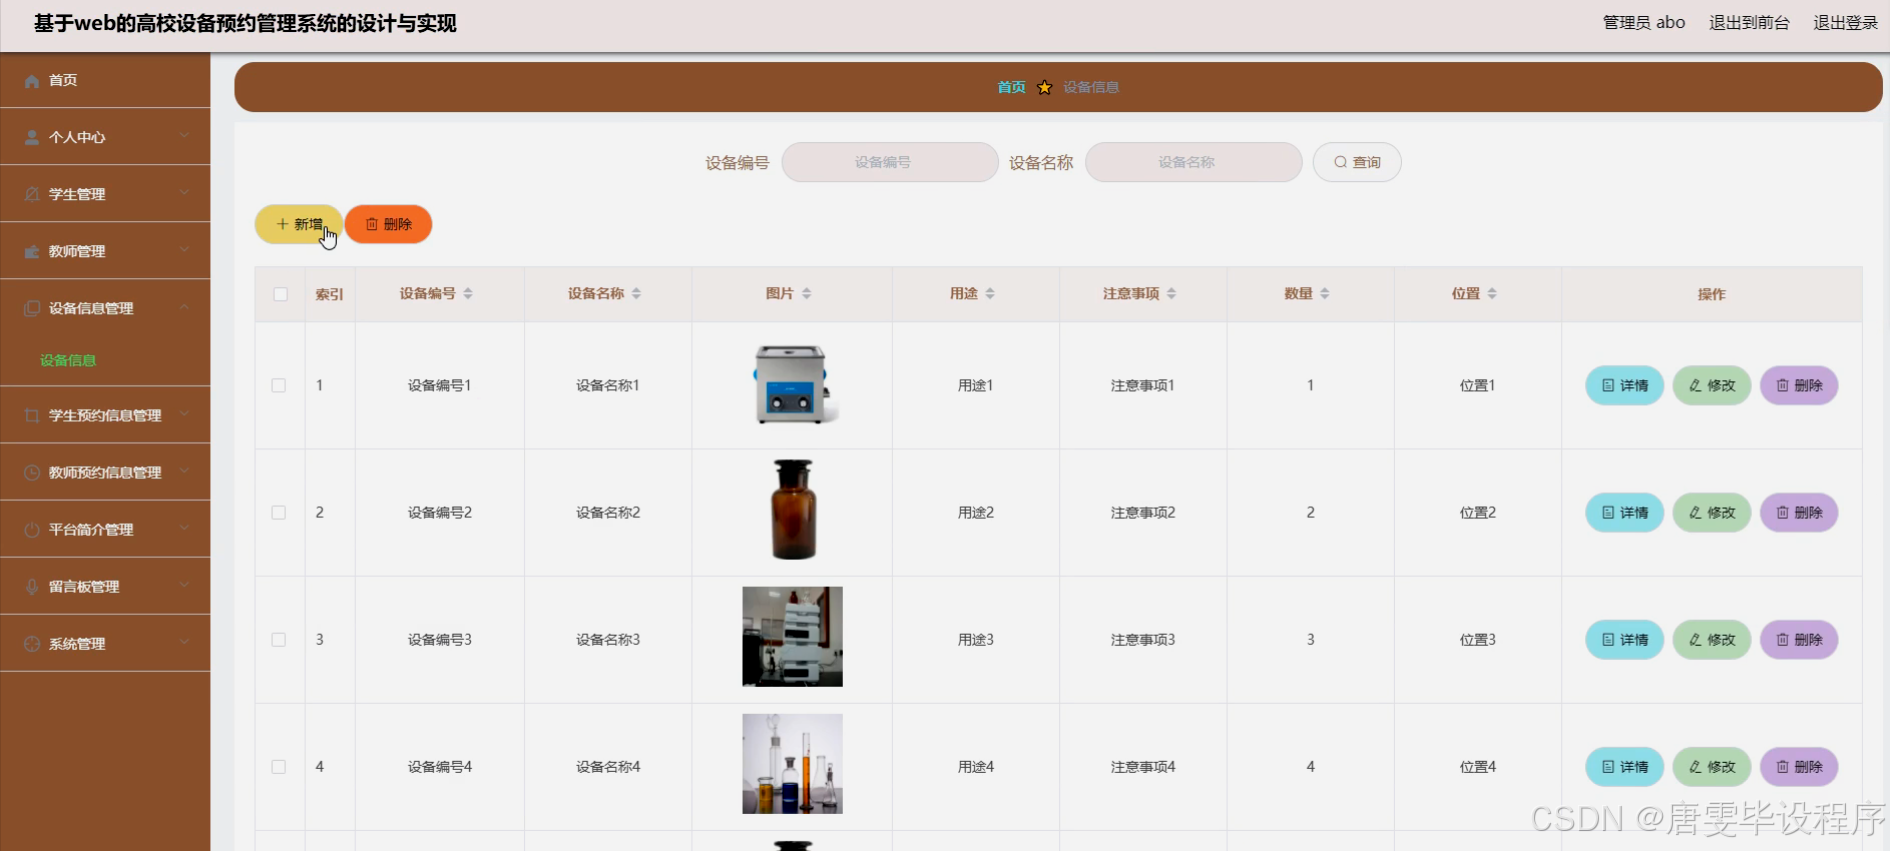Click the orange 删除 batch delete button

point(388,224)
